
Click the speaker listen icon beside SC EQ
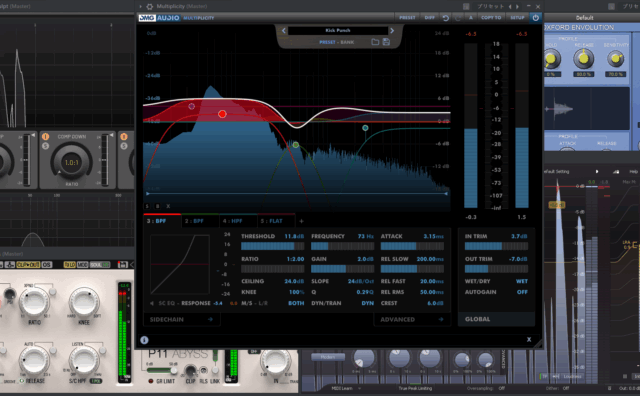click(x=152, y=303)
